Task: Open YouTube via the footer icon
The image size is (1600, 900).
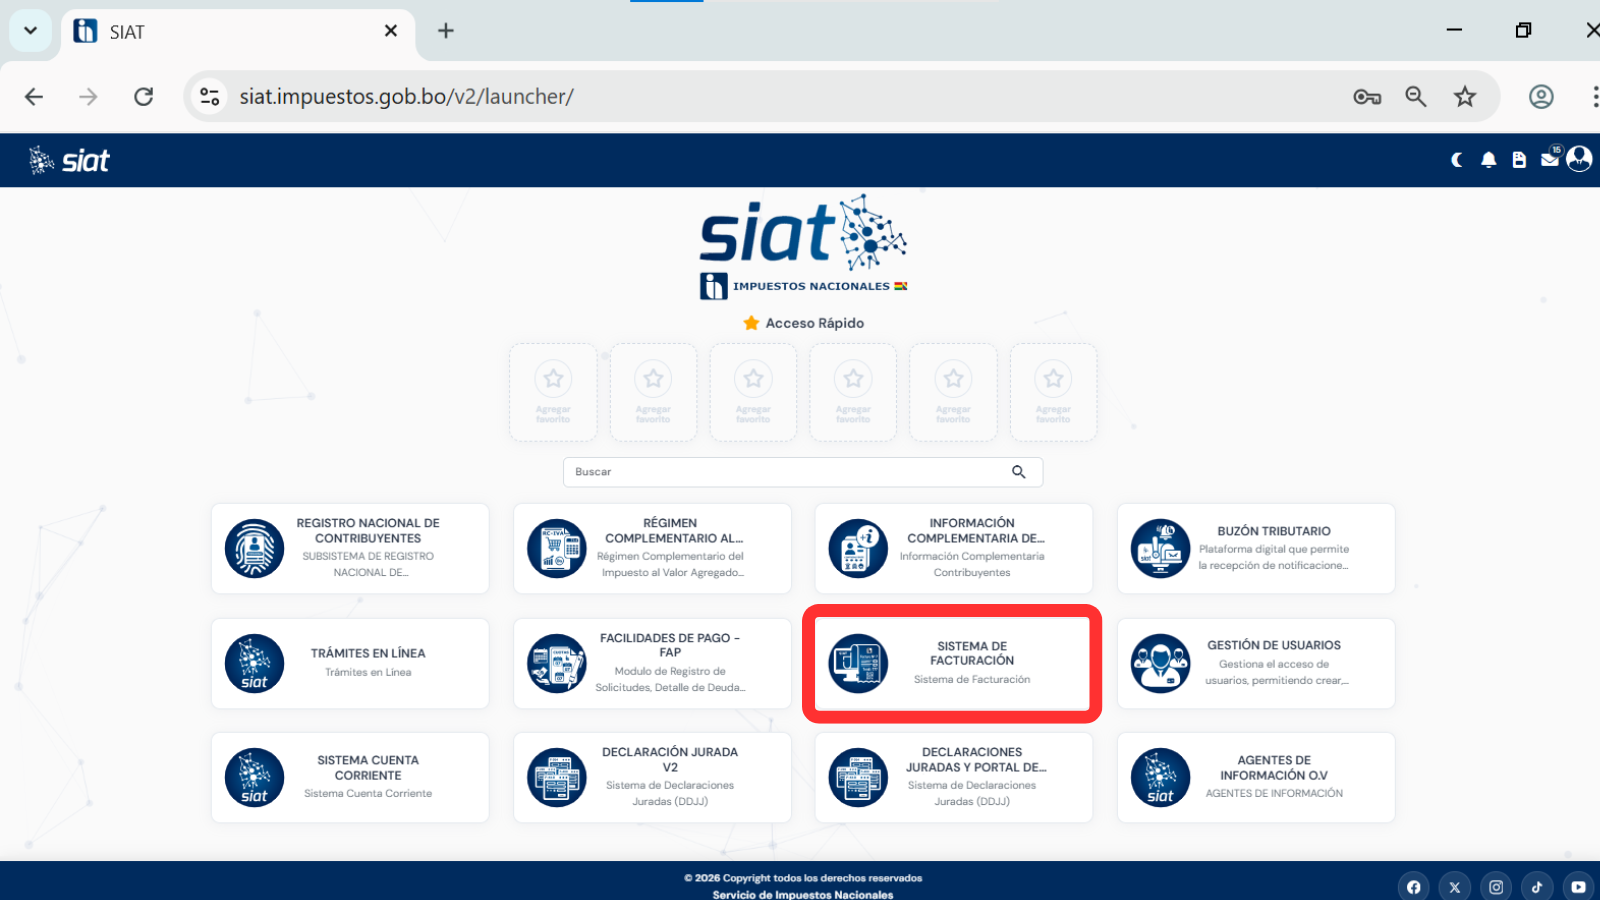Action: tap(1578, 886)
